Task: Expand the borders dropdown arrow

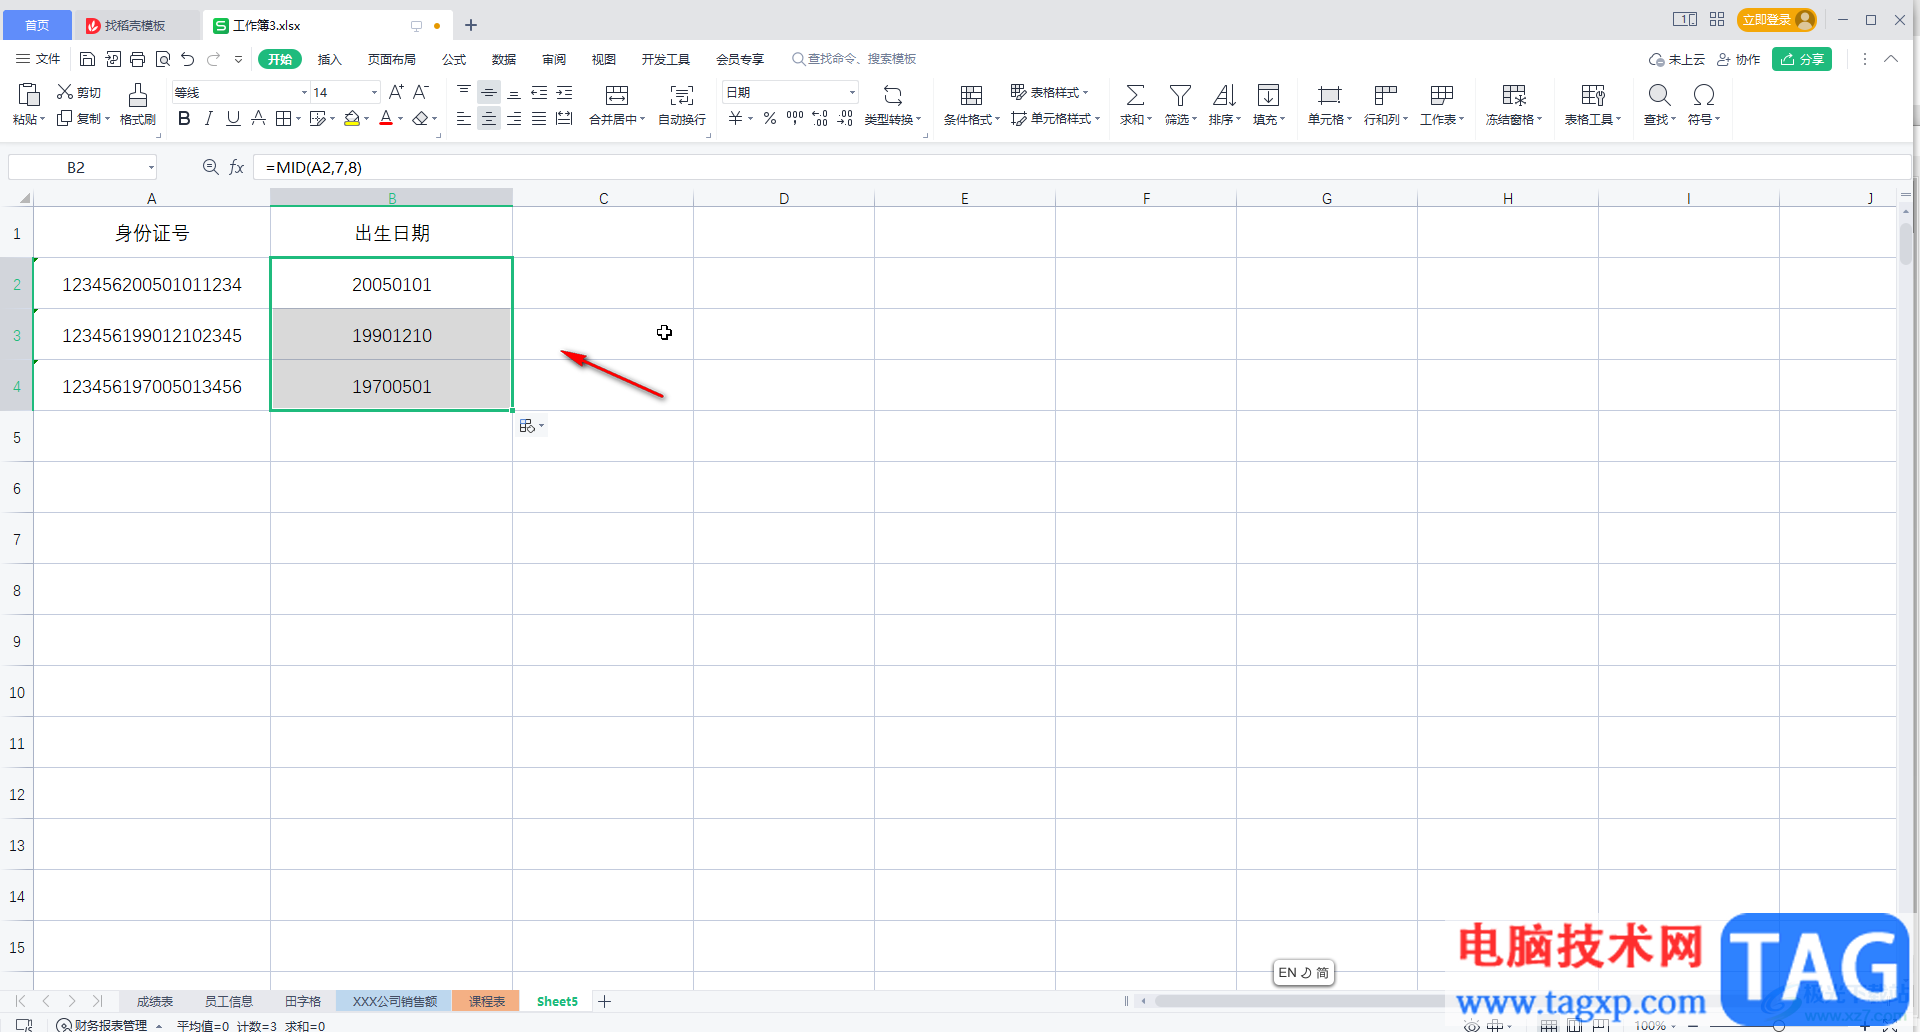Action: click(298, 119)
